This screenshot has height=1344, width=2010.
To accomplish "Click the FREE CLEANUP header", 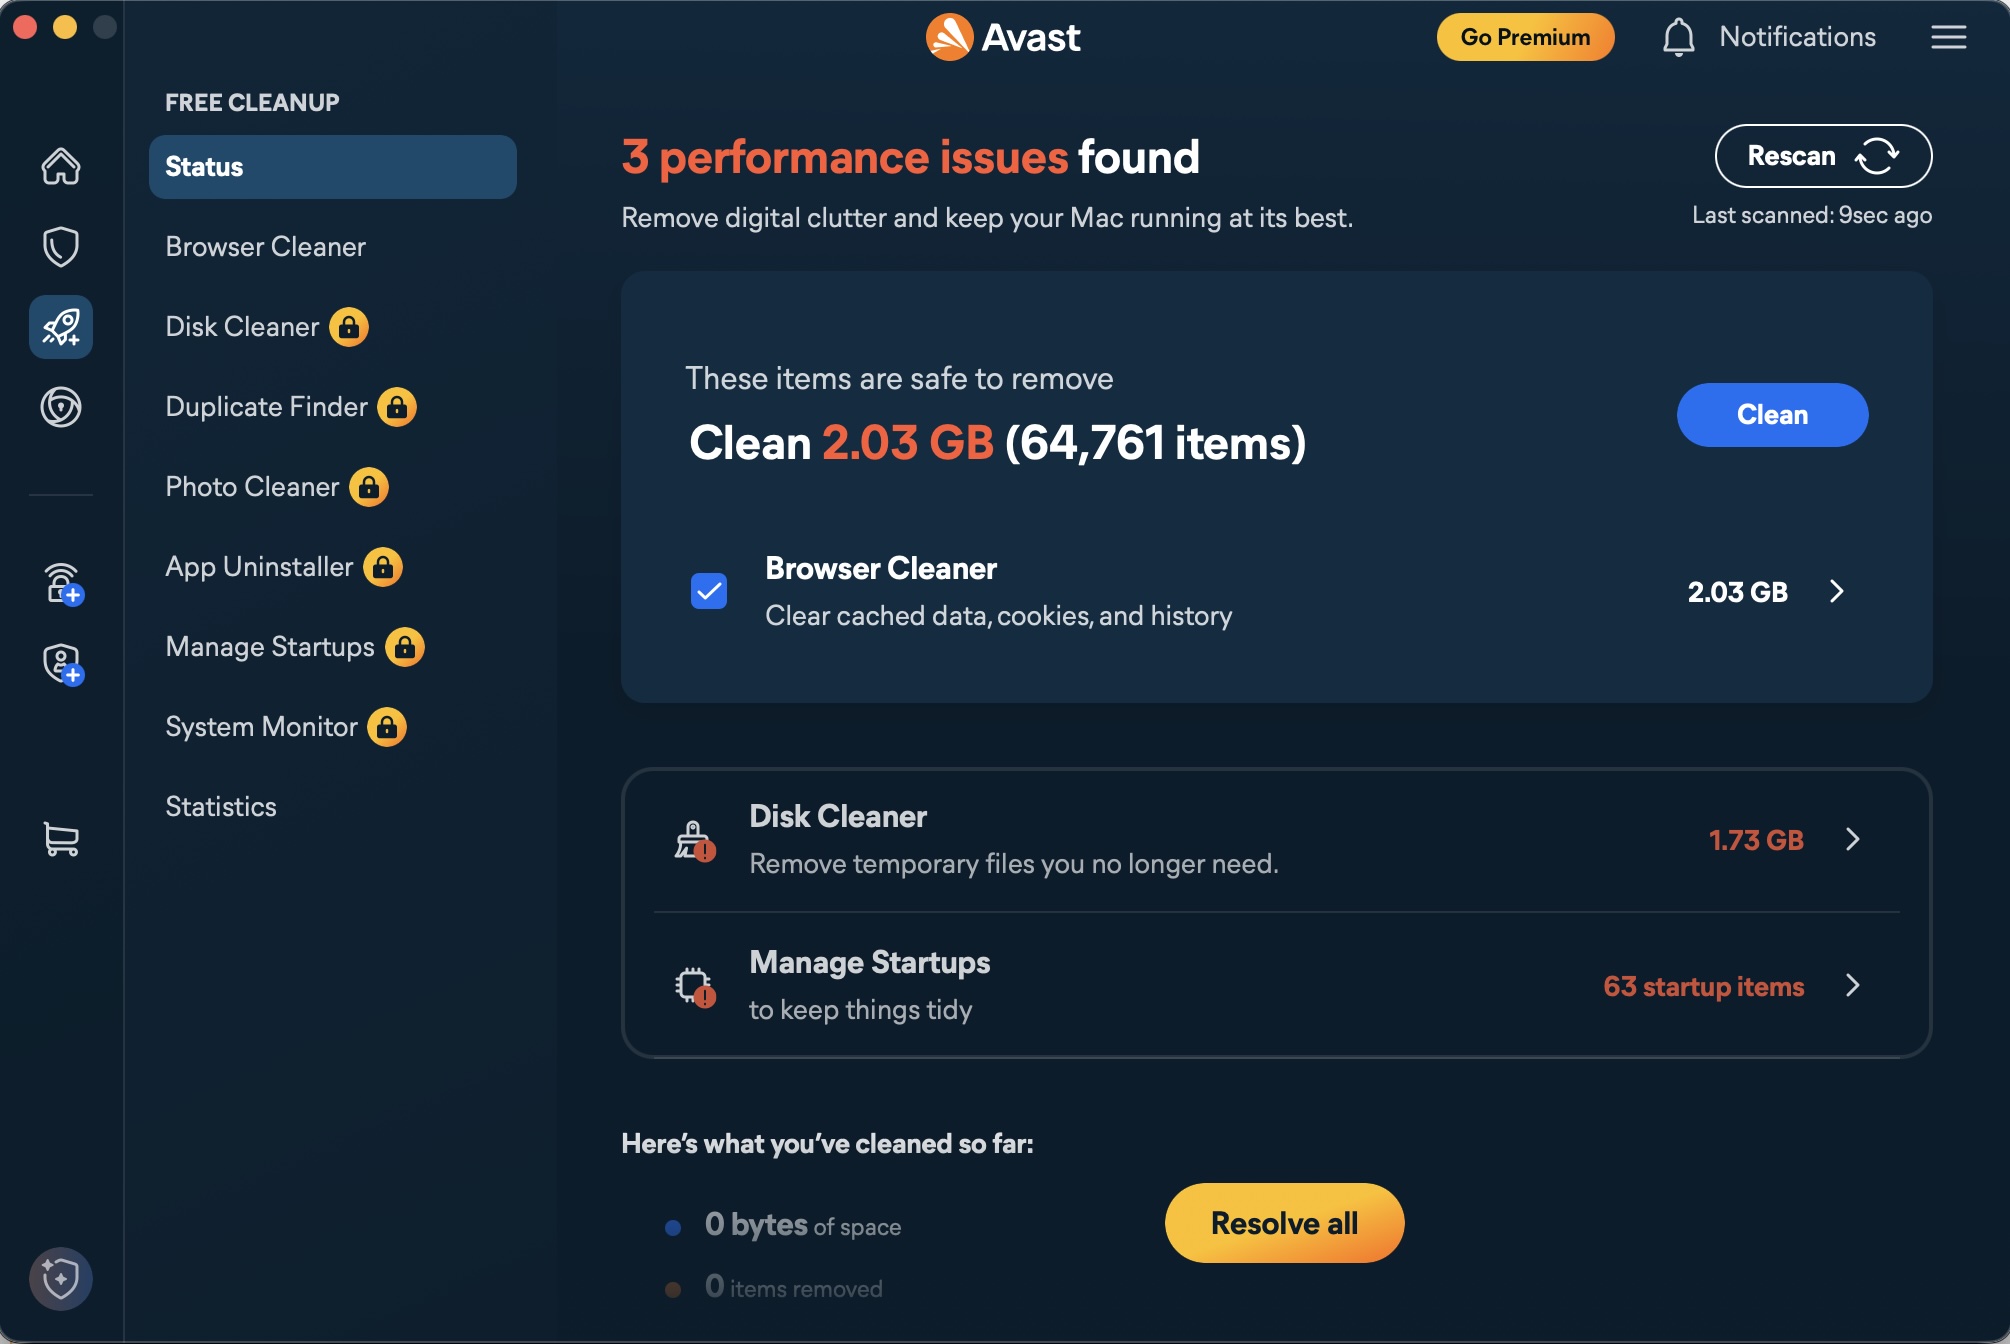I will point(252,102).
